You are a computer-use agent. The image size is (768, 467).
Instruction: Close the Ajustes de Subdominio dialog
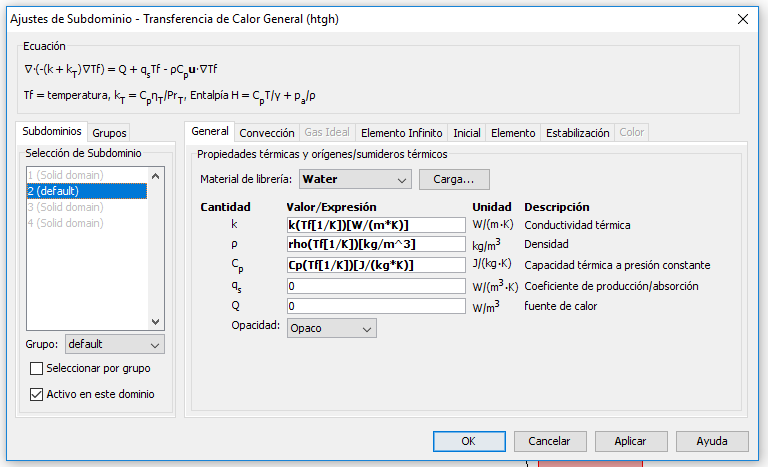coord(743,19)
